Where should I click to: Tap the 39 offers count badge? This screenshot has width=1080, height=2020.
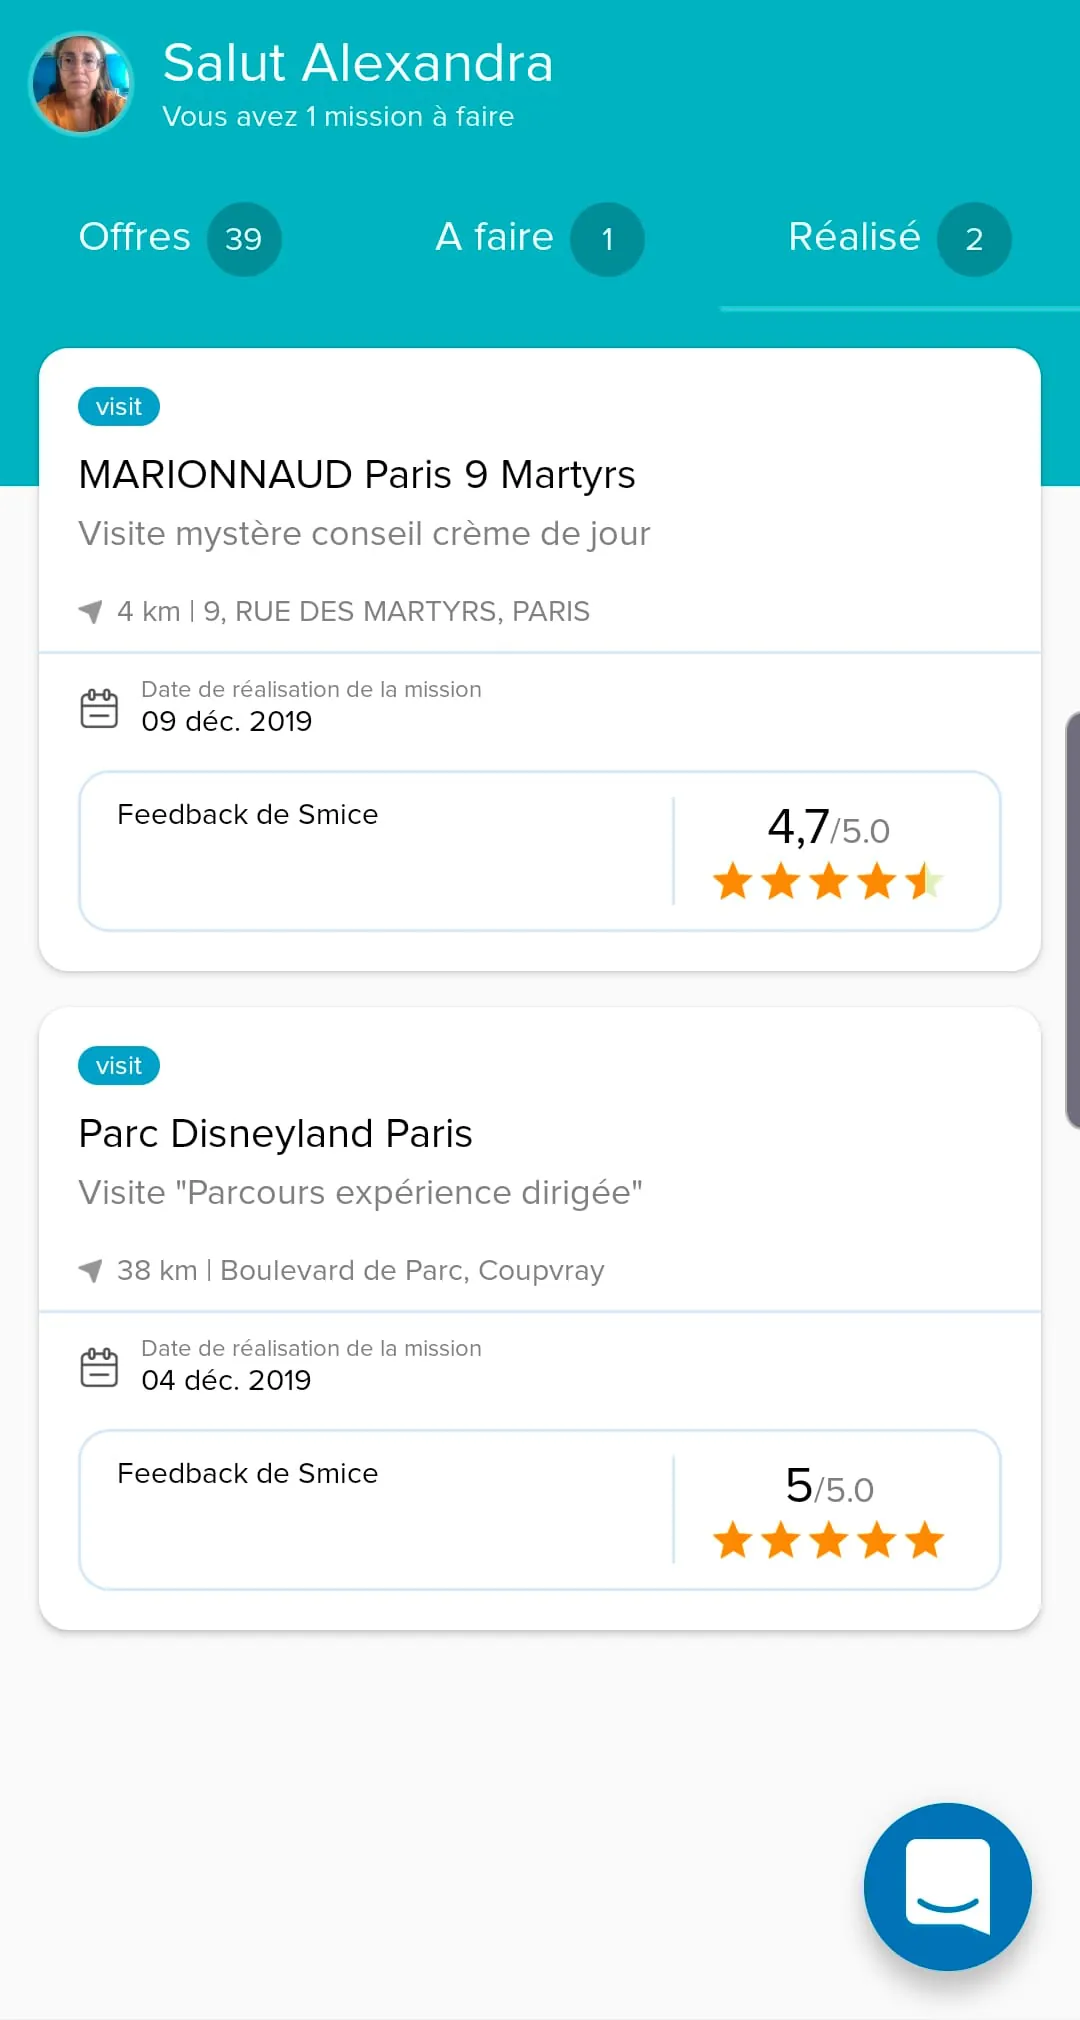(x=244, y=239)
